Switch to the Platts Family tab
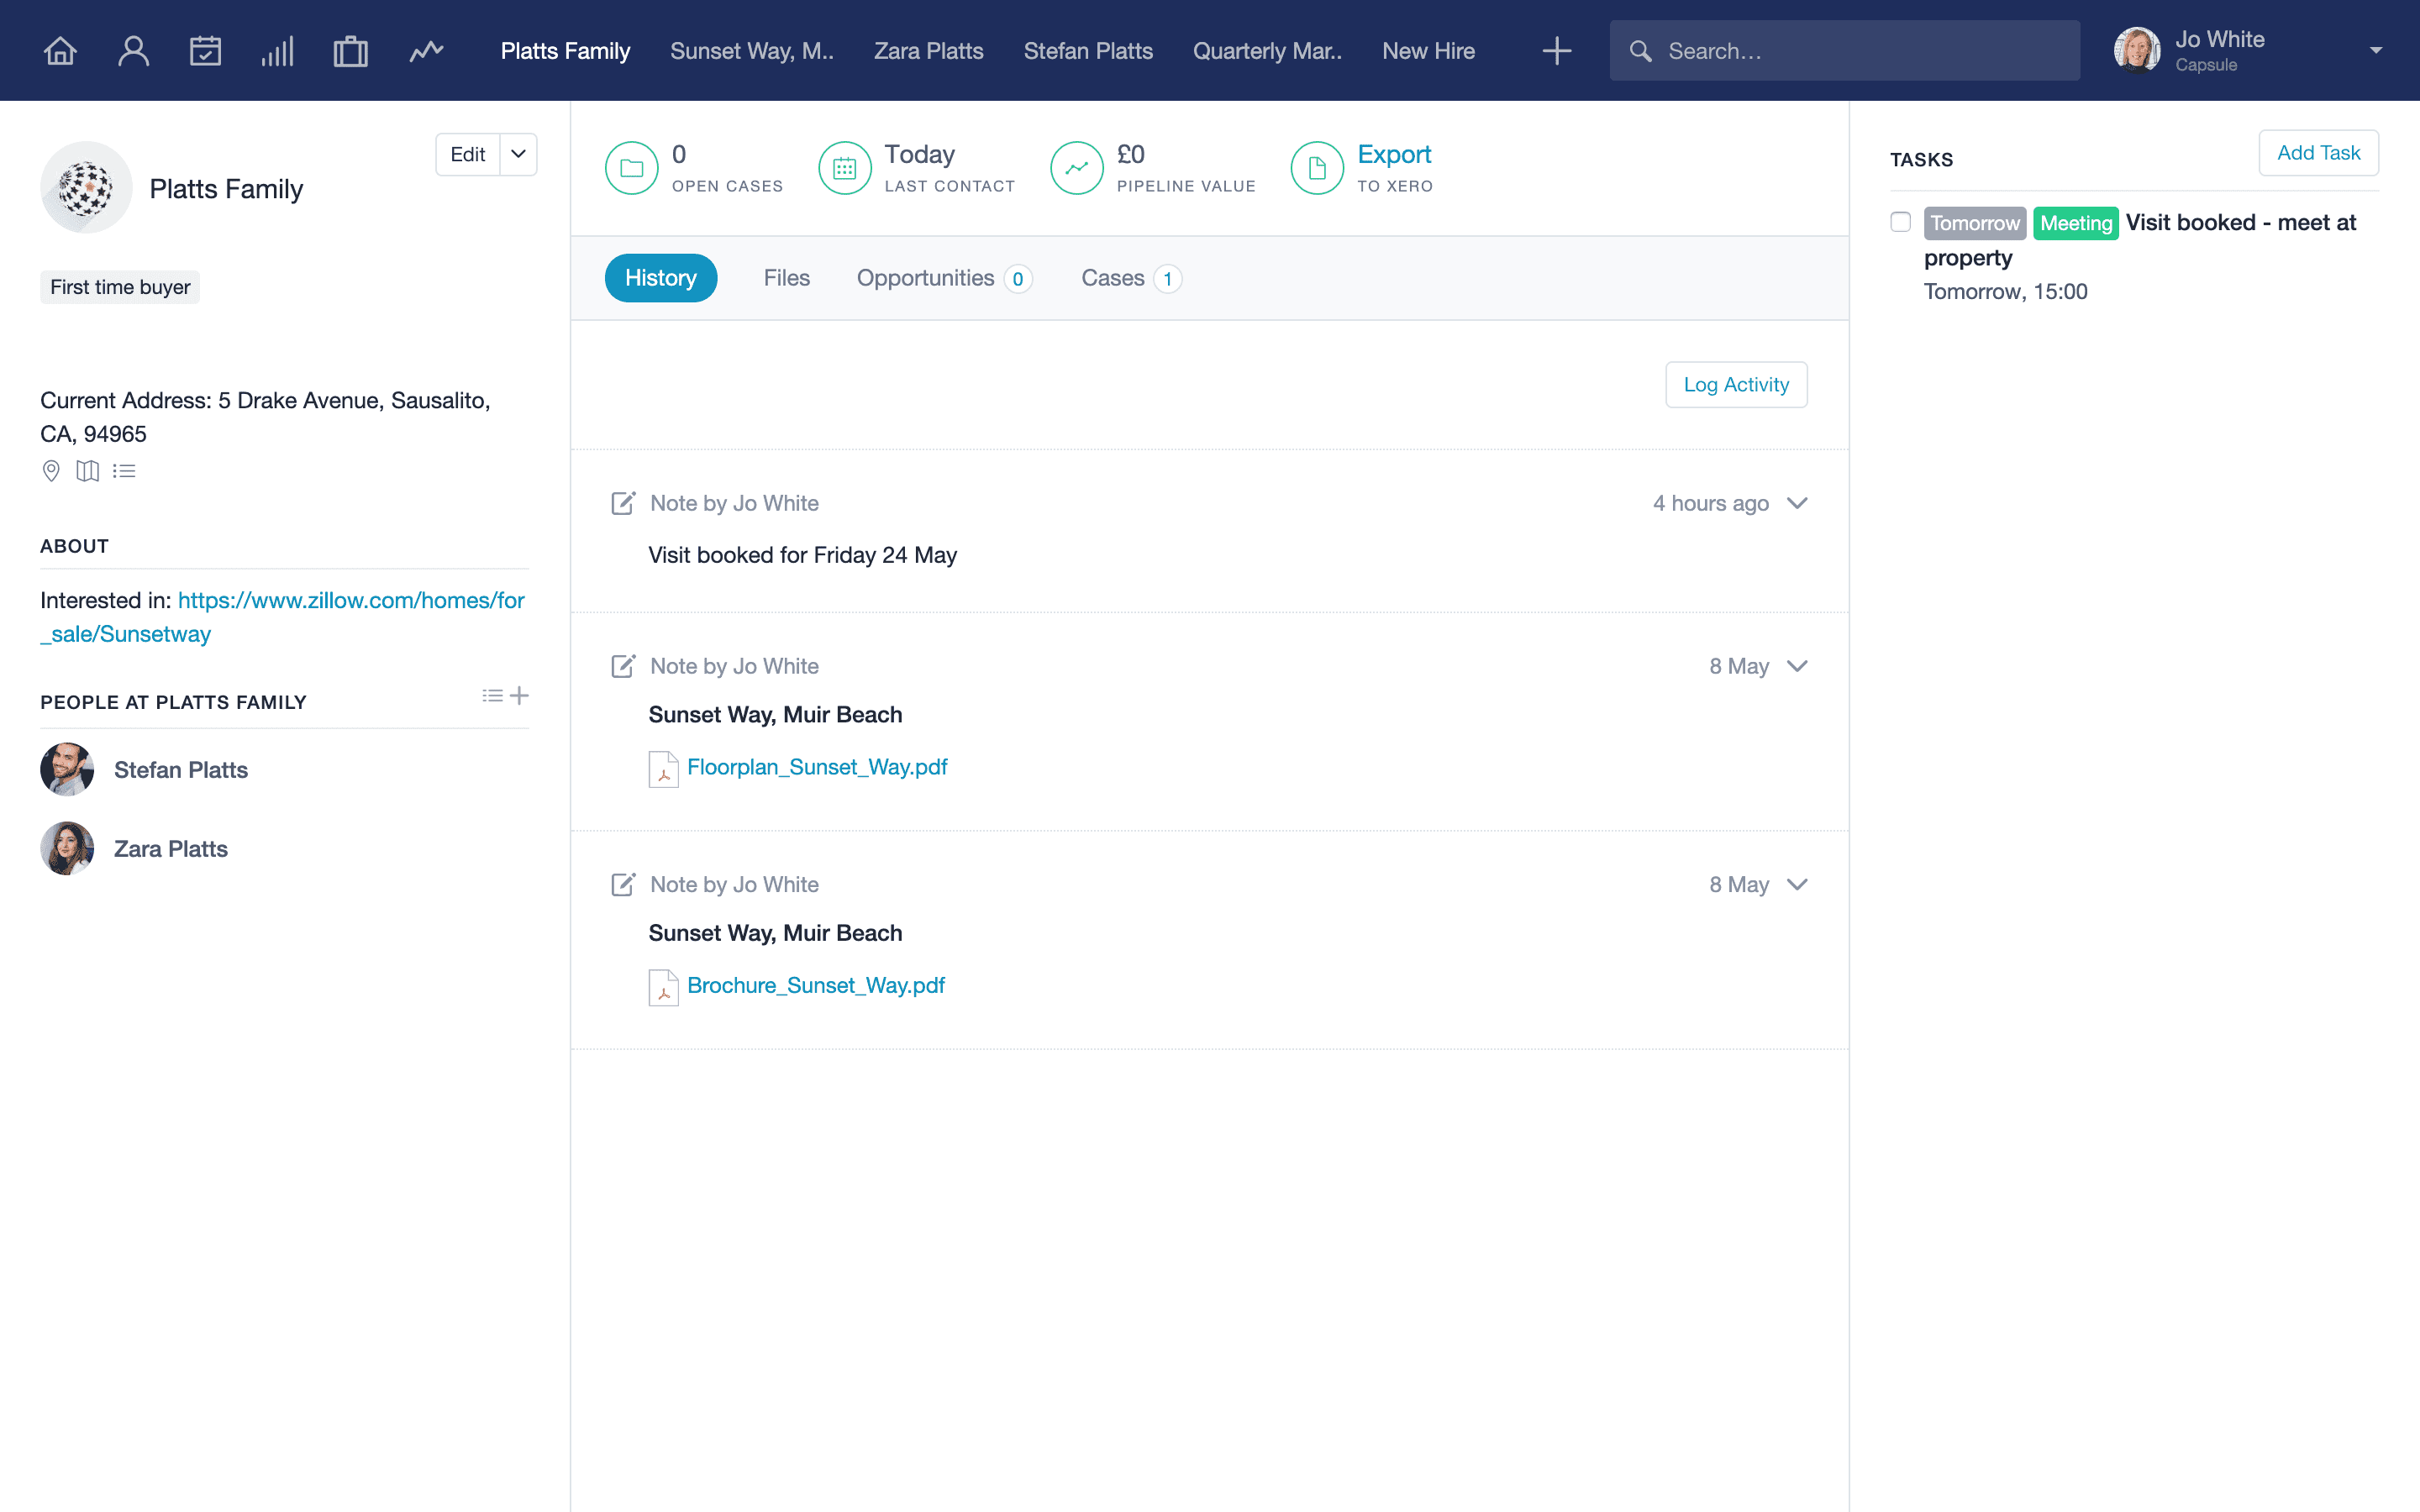The height and width of the screenshot is (1512, 2420). 565,51
